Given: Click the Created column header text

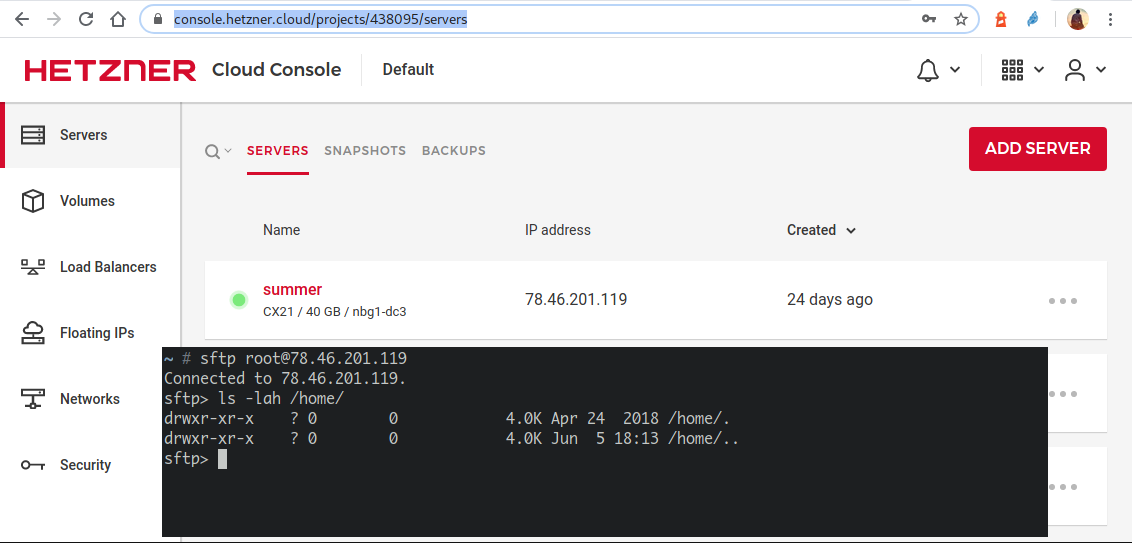Looking at the screenshot, I should (x=811, y=230).
